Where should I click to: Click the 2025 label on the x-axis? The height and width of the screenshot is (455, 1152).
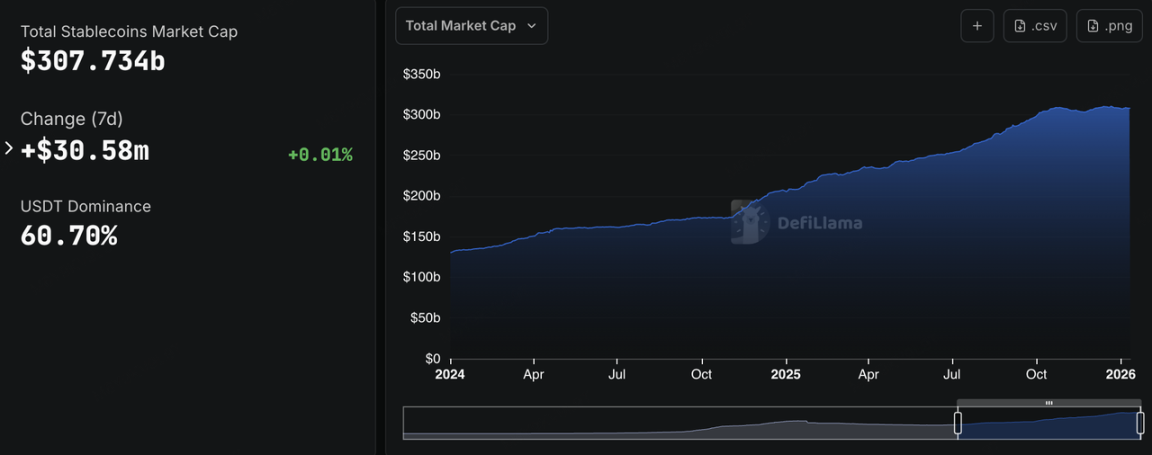click(x=785, y=375)
